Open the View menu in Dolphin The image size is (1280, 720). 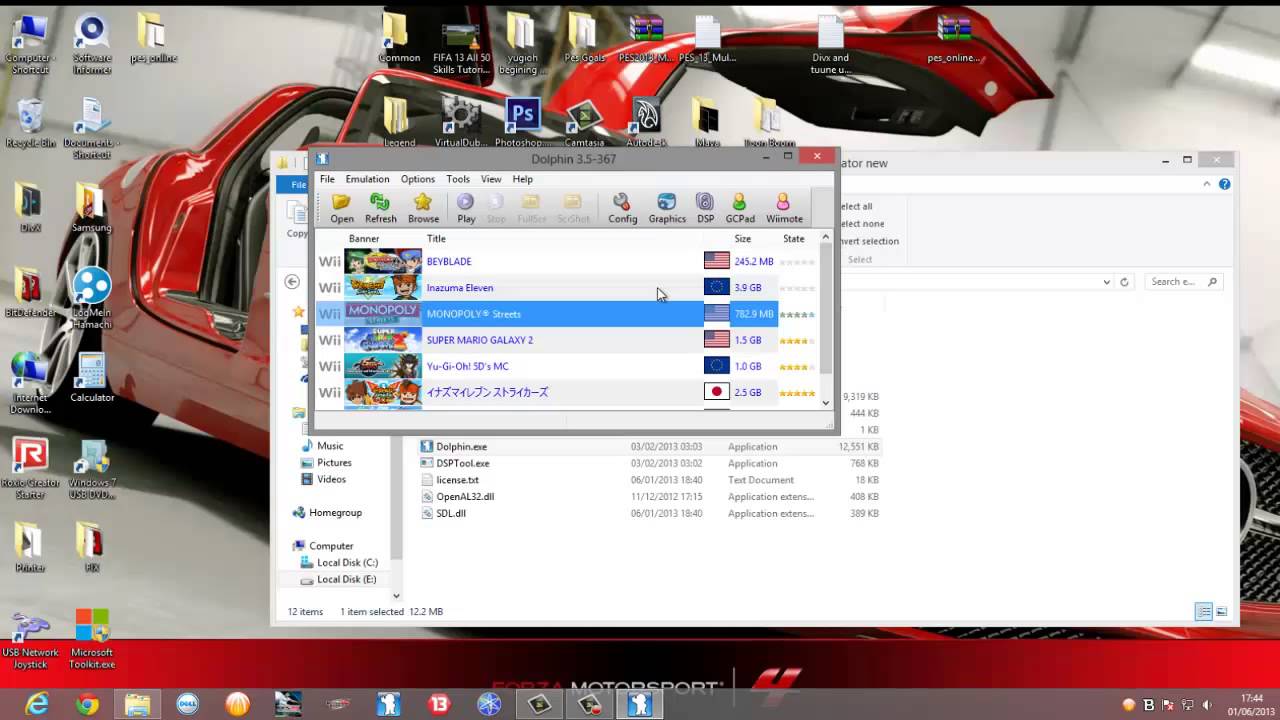point(491,179)
